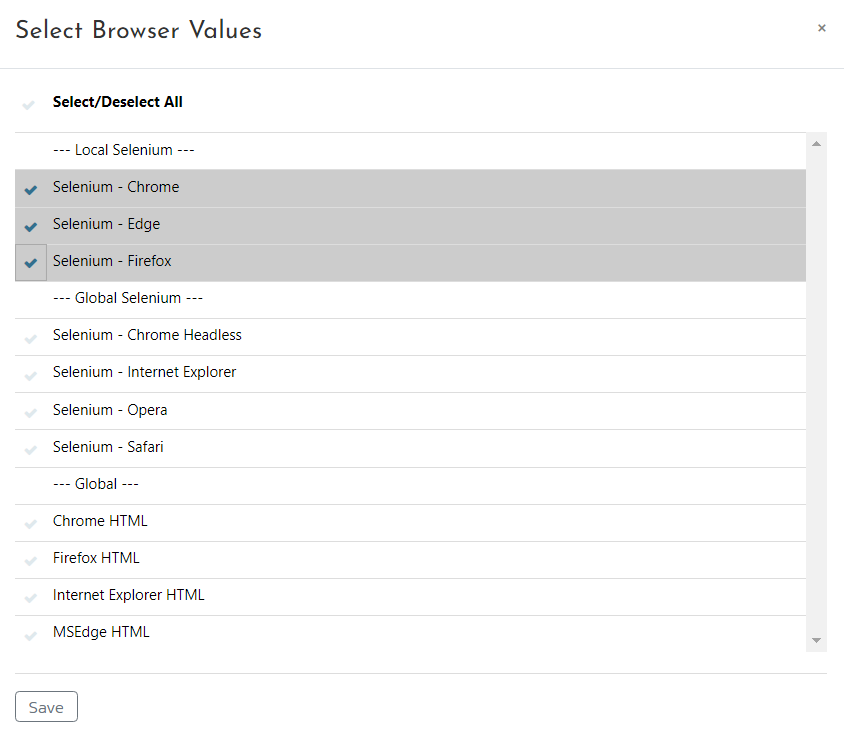Select the Internet Explorer HTML list entry
The image size is (844, 734).
128,595
